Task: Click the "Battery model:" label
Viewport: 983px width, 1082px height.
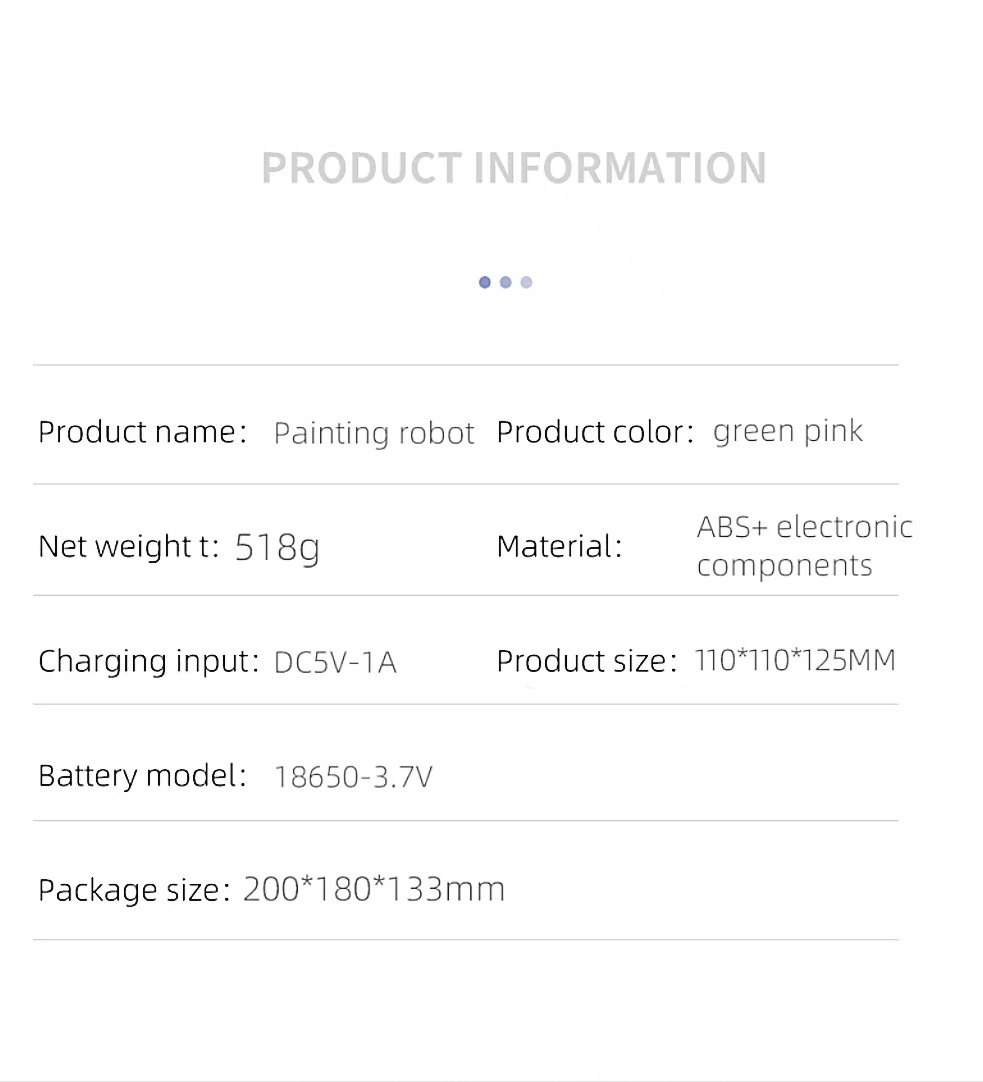Action: pyautogui.click(x=142, y=775)
